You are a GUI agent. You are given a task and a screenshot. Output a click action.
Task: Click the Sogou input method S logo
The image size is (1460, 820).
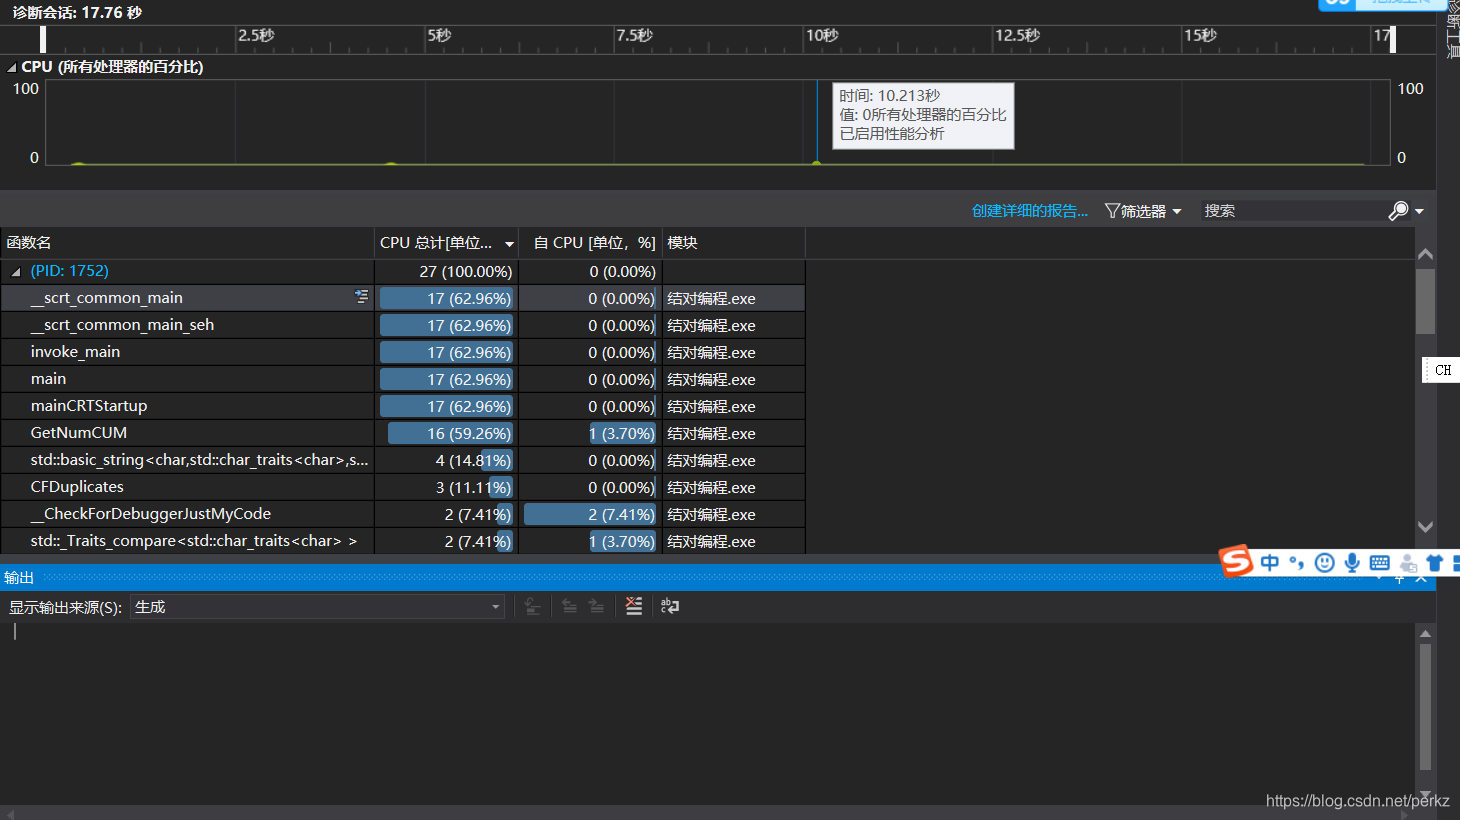(1236, 561)
